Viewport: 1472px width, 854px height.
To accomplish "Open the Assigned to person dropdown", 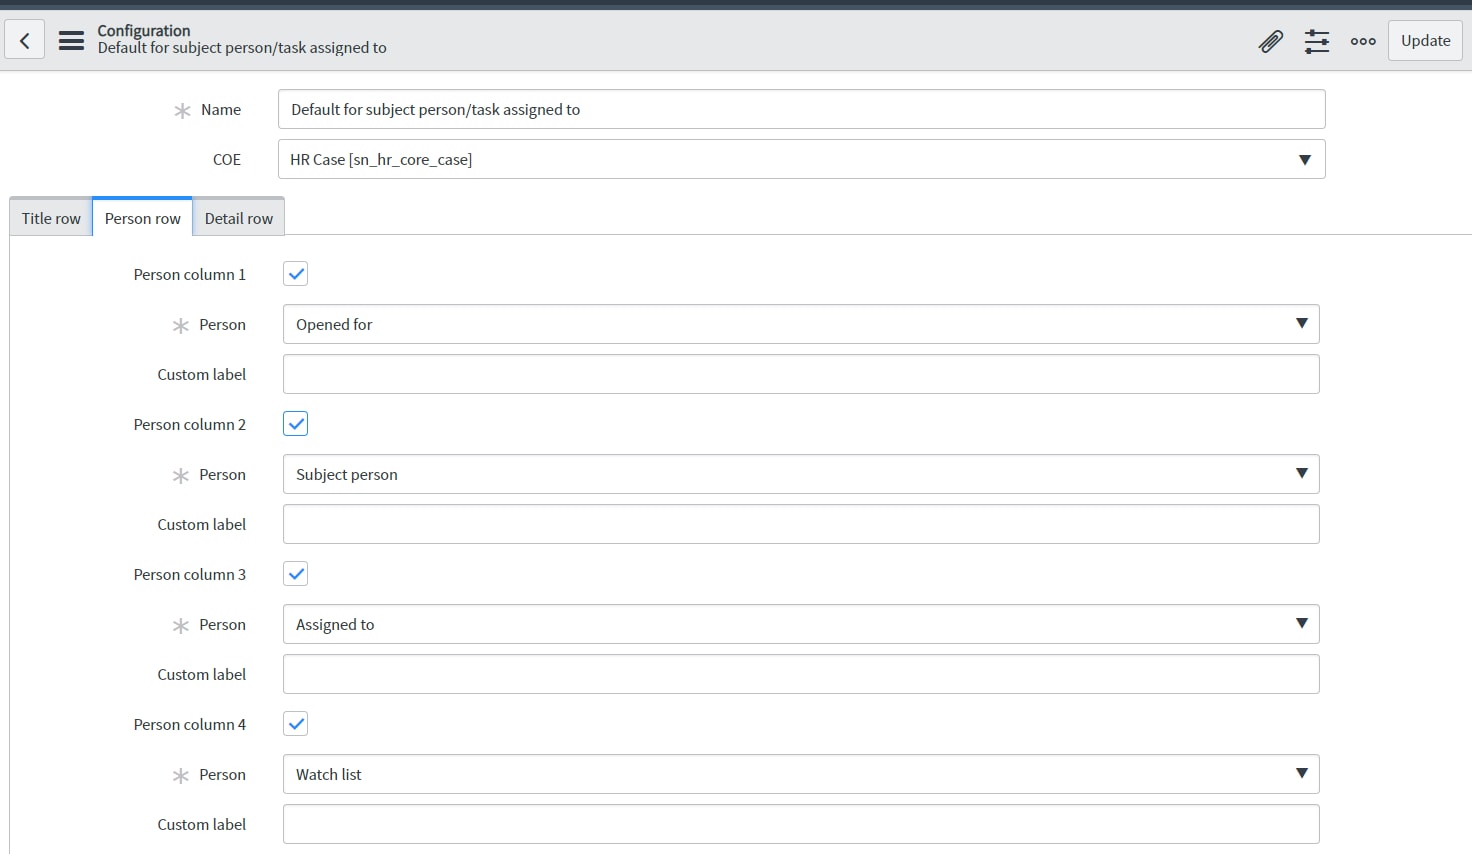I will tap(801, 624).
